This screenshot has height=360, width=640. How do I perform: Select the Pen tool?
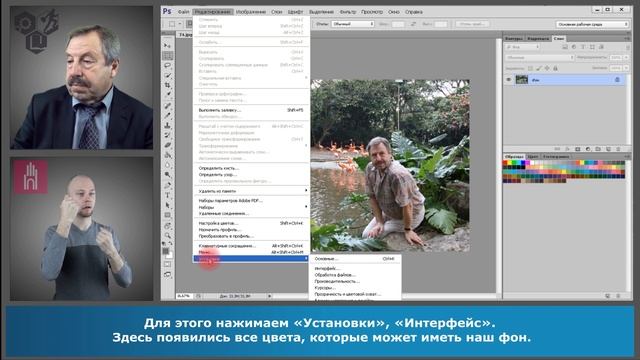168,185
